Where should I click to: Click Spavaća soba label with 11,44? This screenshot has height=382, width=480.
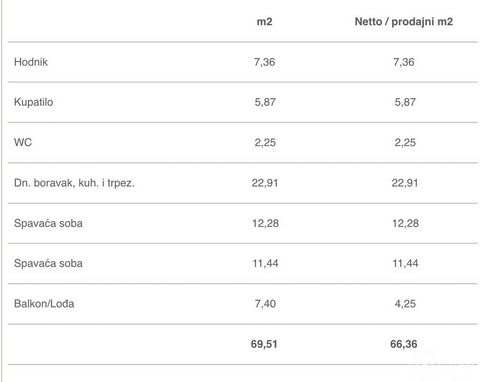48,264
